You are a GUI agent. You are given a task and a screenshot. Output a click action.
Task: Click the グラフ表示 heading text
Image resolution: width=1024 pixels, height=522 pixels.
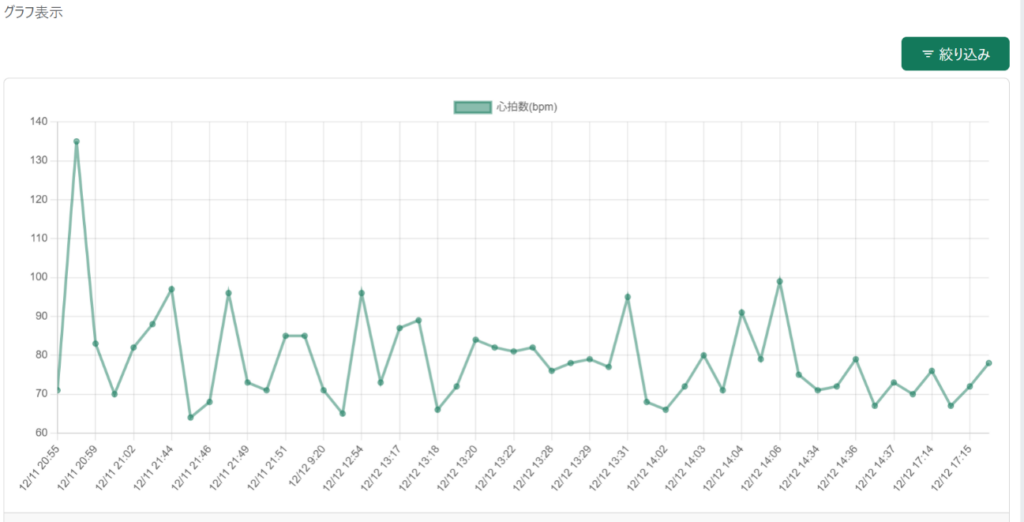[x=34, y=12]
